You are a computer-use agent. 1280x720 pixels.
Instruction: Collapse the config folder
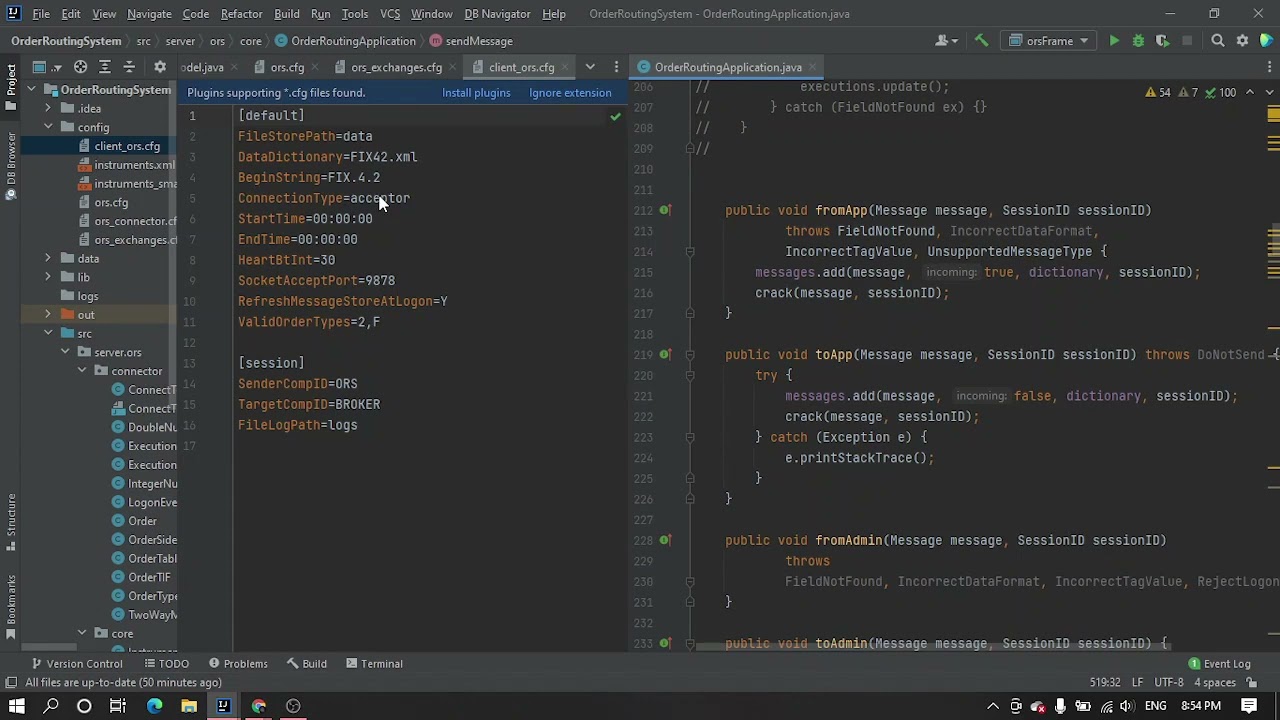(48, 127)
